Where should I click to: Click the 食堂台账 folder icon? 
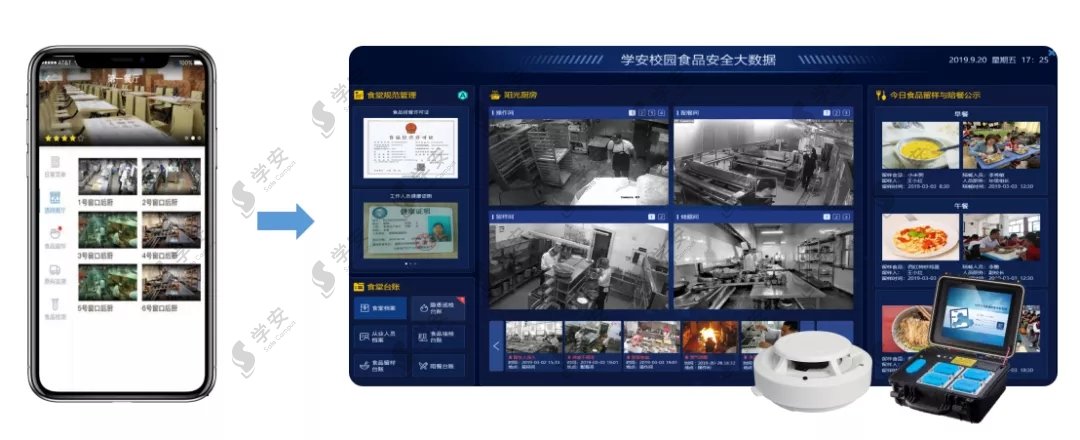pos(358,286)
